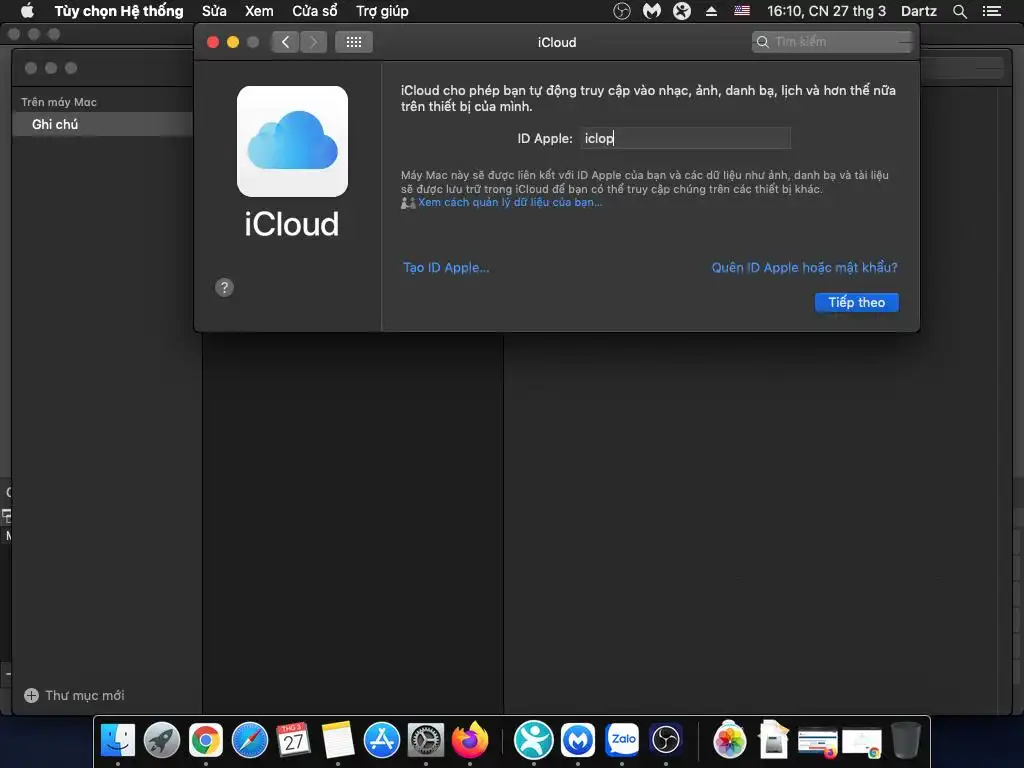
Task: Go back with the left chevron button
Action: coord(285,42)
